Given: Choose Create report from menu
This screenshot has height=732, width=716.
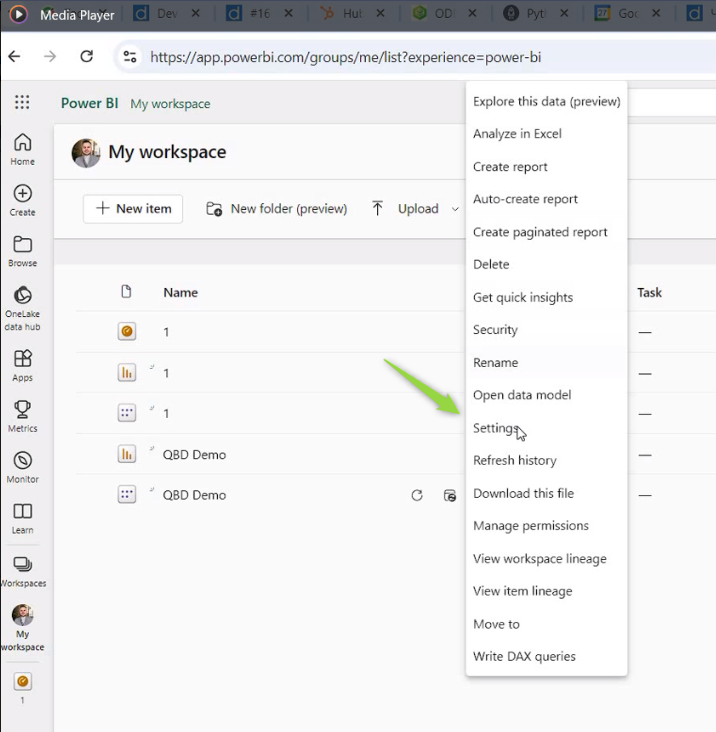Looking at the screenshot, I should pyautogui.click(x=547, y=167).
